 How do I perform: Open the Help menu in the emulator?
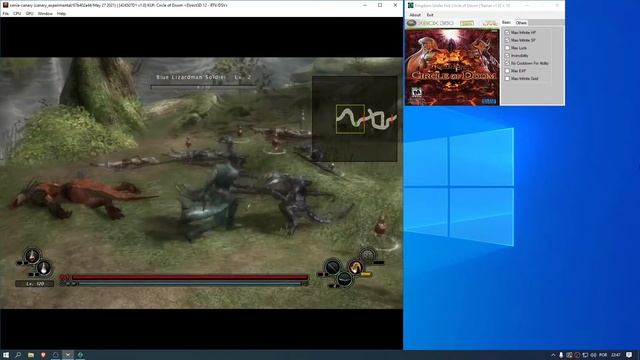61,13
